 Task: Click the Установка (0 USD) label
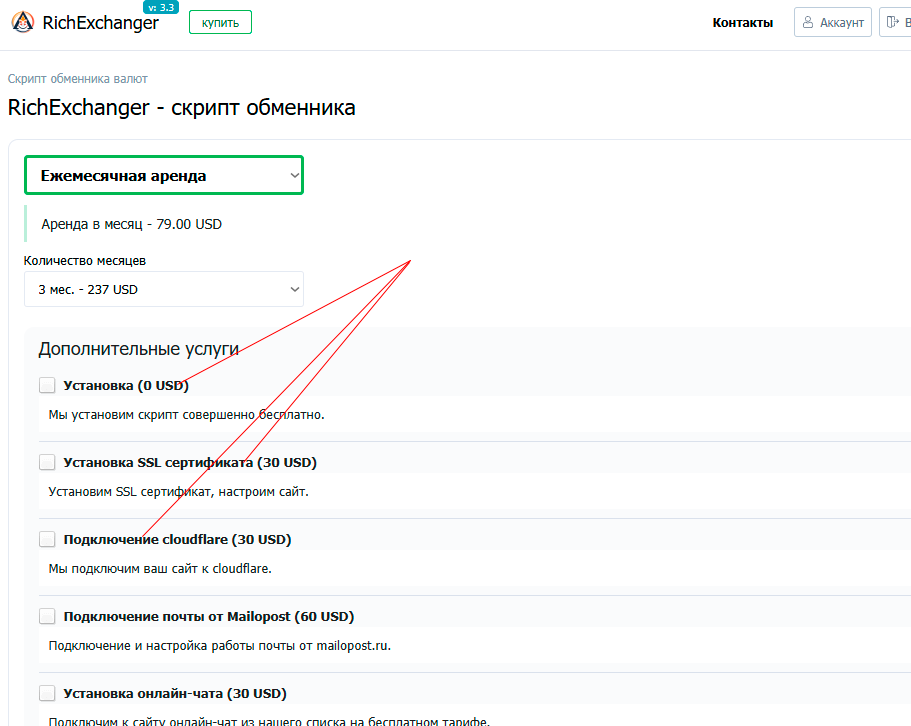pyautogui.click(x=126, y=386)
